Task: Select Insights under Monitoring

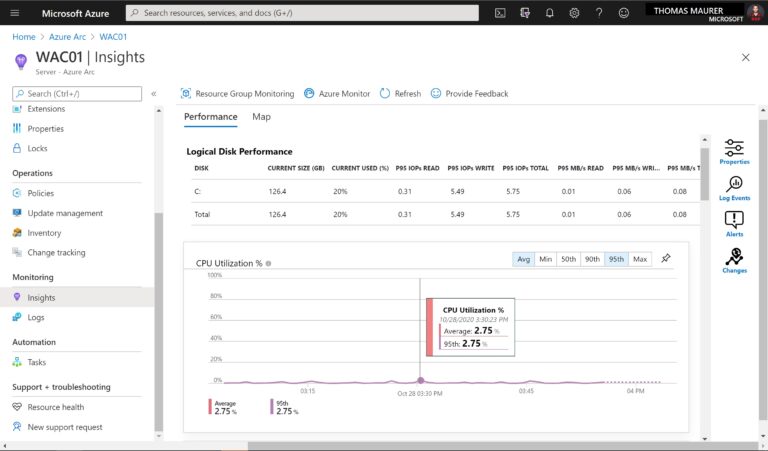Action: (76, 297)
